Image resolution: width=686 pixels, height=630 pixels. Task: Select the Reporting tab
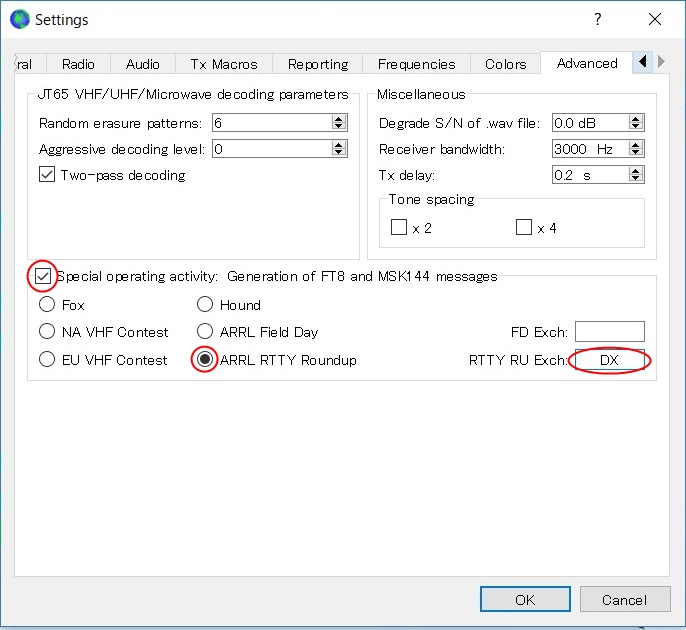tap(318, 64)
